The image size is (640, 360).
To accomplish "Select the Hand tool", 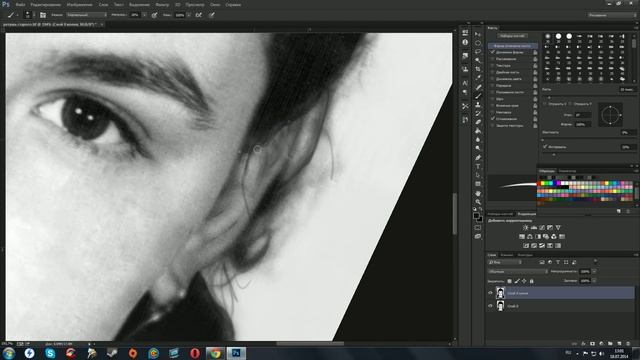I will coord(478,193).
